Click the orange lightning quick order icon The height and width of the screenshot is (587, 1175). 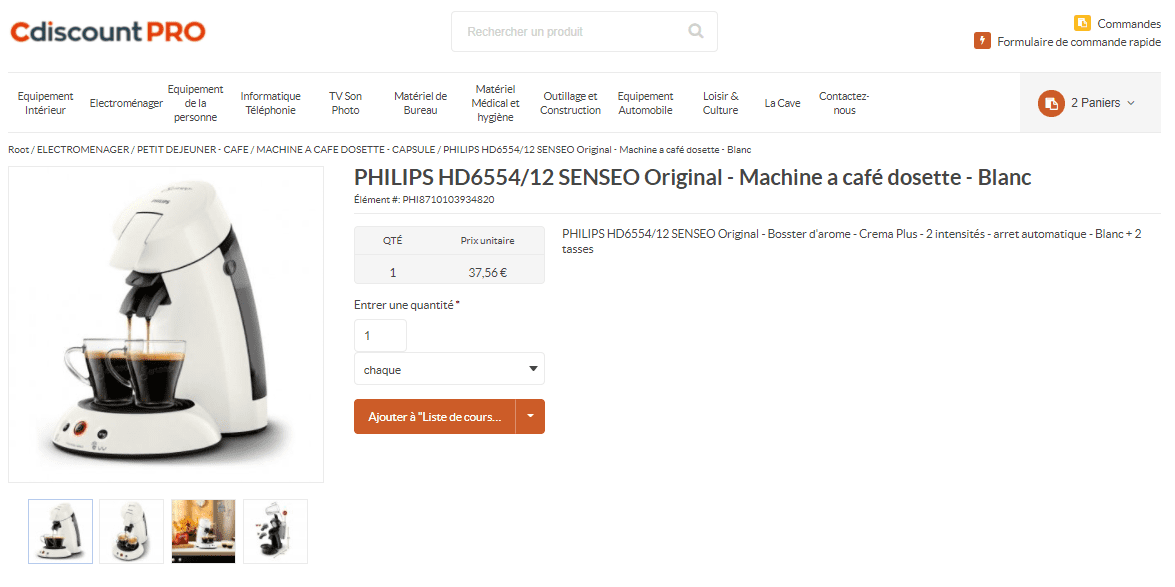pyautogui.click(x=982, y=41)
